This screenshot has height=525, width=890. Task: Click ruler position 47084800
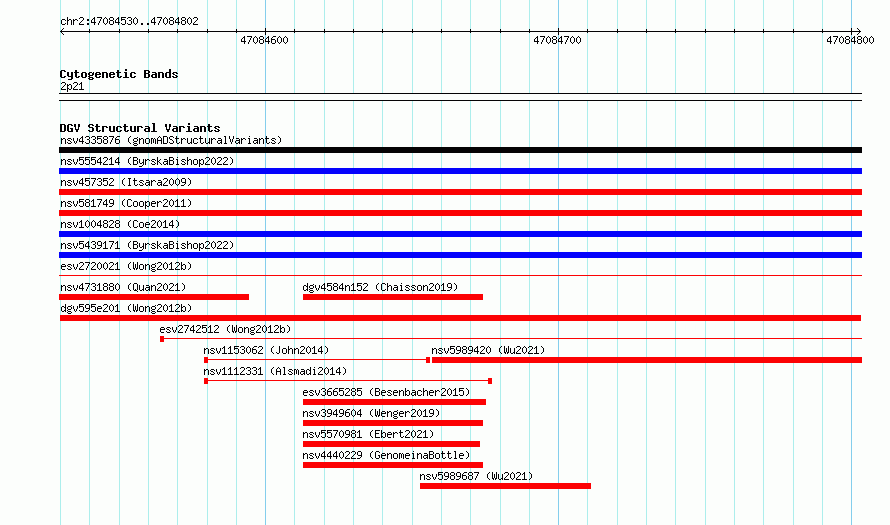[x=850, y=40]
